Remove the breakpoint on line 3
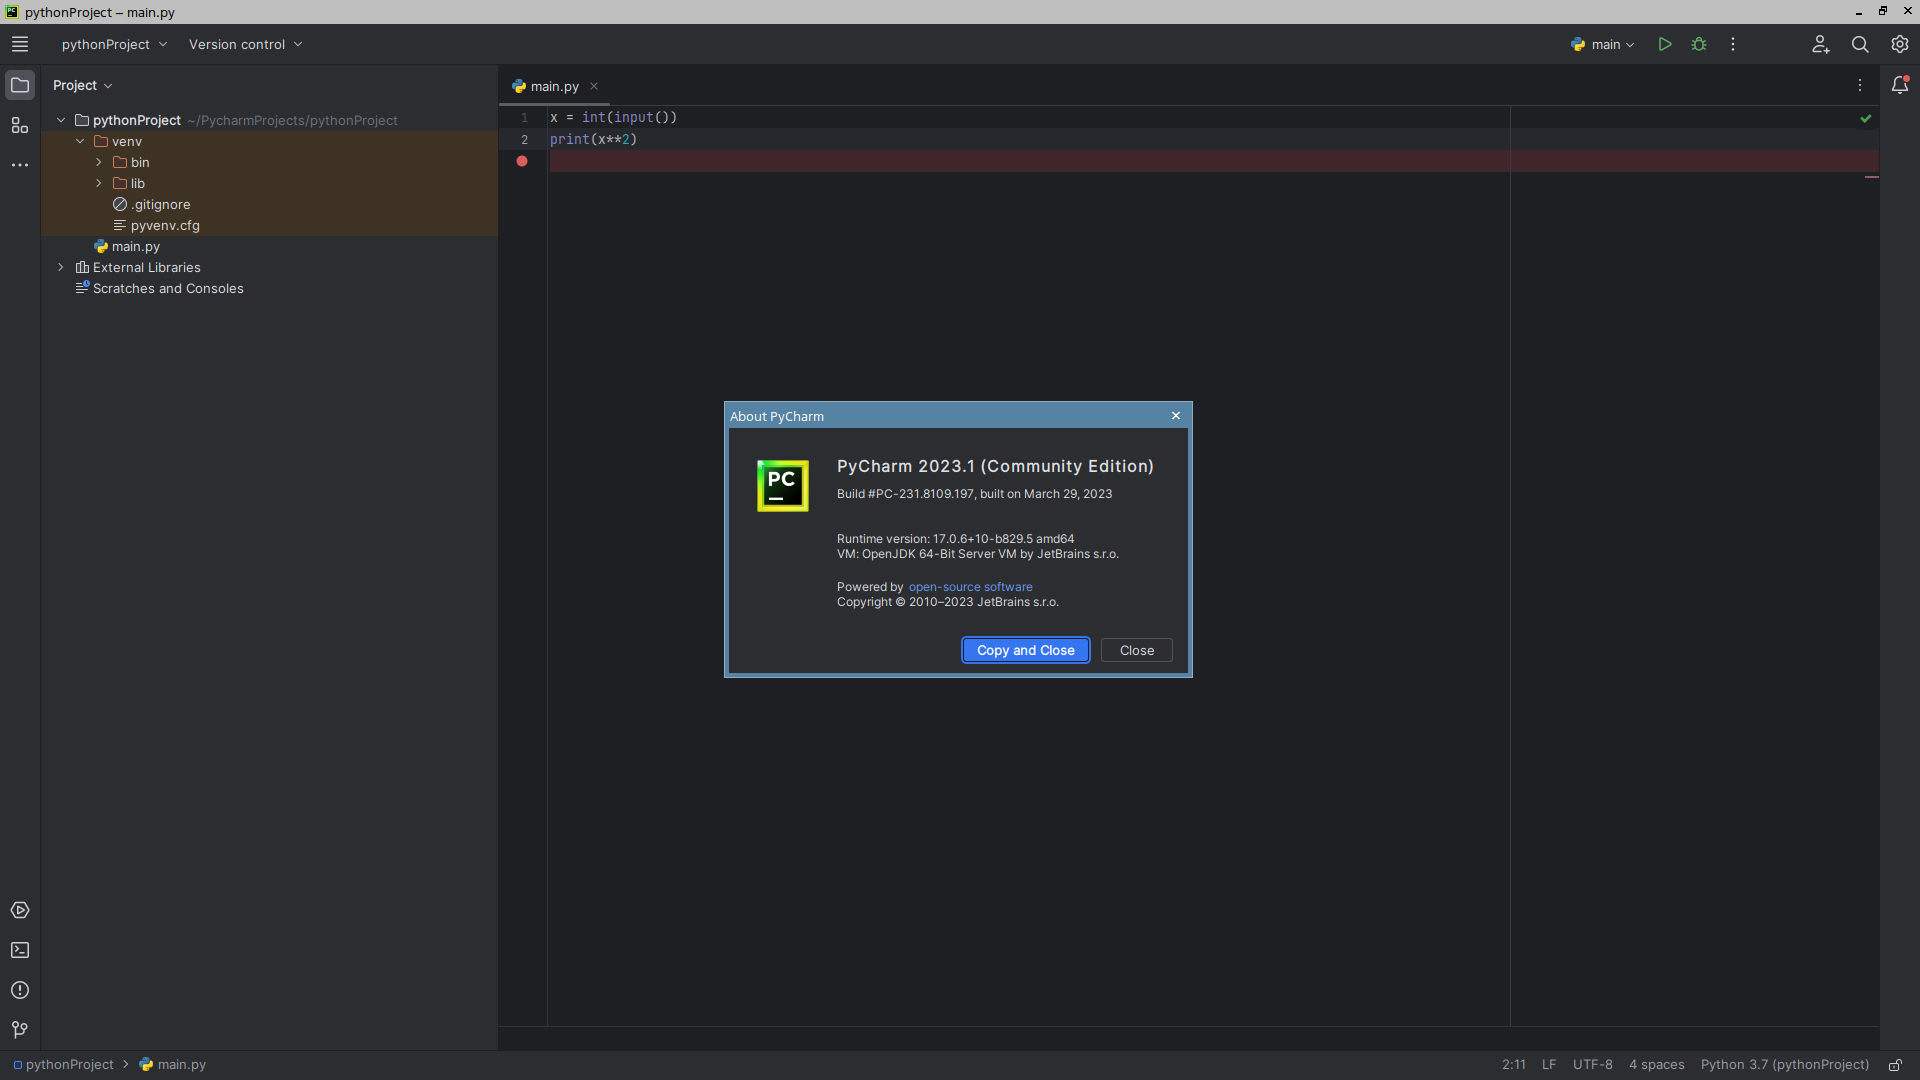The height and width of the screenshot is (1080, 1920). point(522,161)
